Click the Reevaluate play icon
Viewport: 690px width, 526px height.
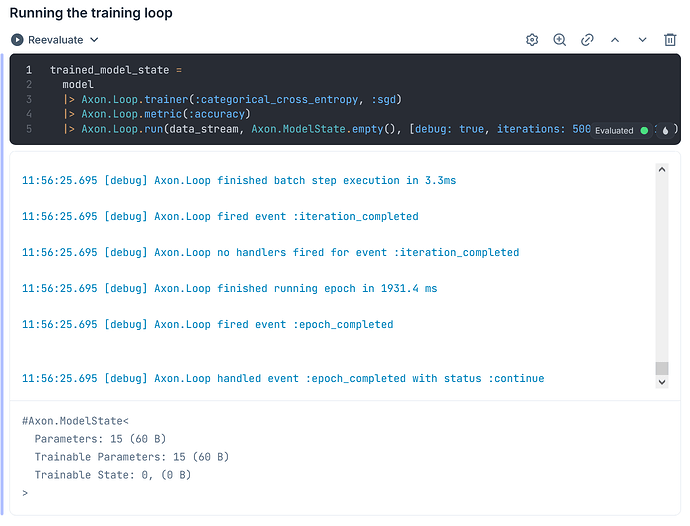17,40
